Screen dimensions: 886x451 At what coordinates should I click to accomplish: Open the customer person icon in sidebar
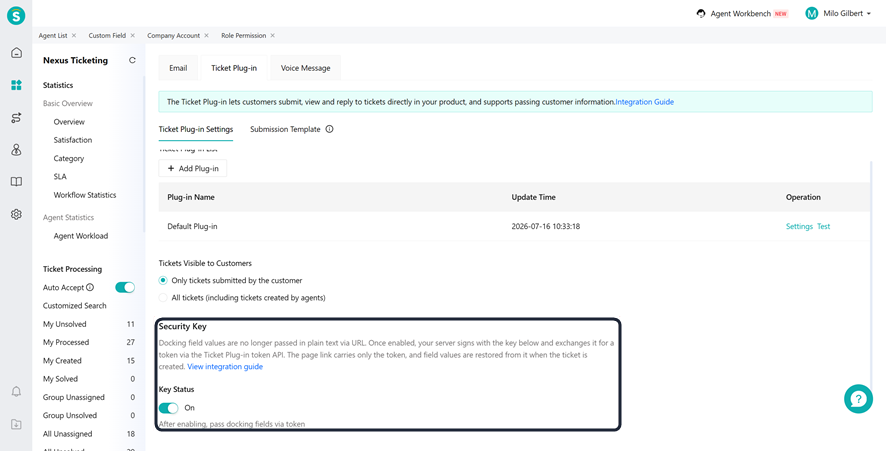pos(16,150)
